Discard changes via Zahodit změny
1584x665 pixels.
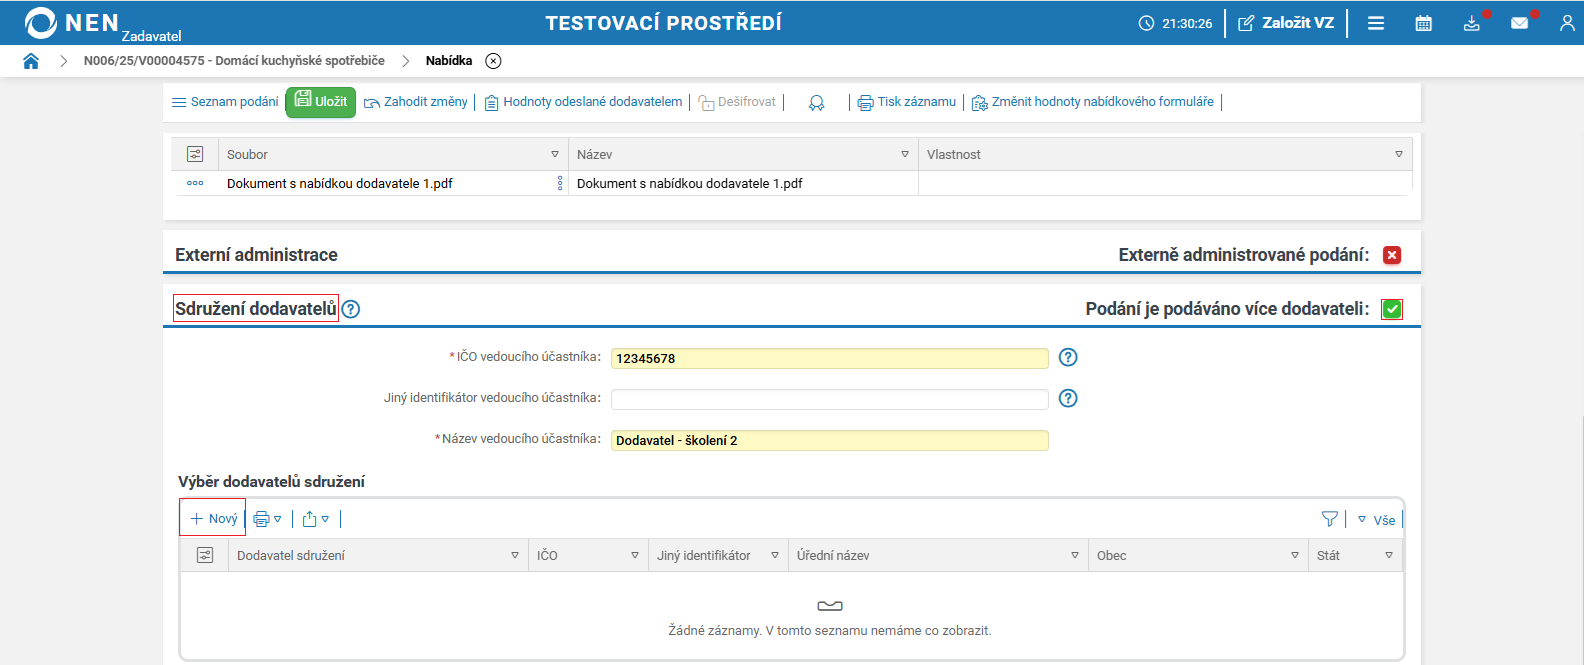pos(416,102)
